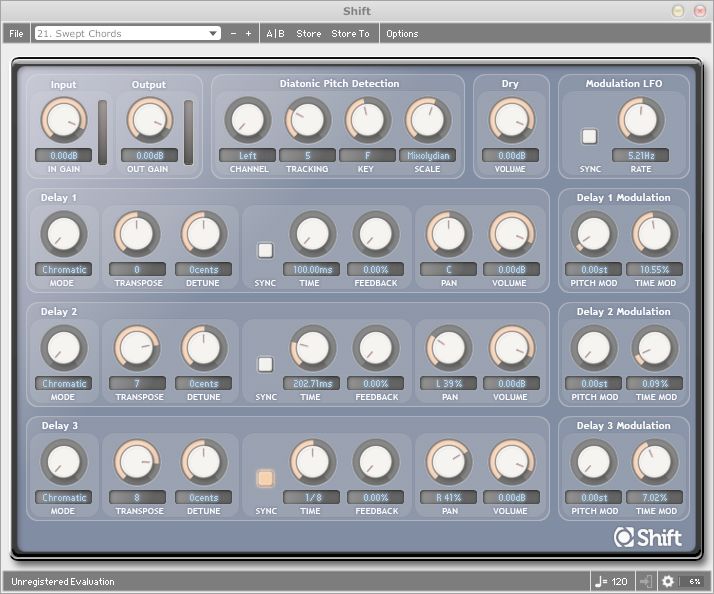This screenshot has height=594, width=714.
Task: Select previous preset with minus button
Action: [233, 34]
